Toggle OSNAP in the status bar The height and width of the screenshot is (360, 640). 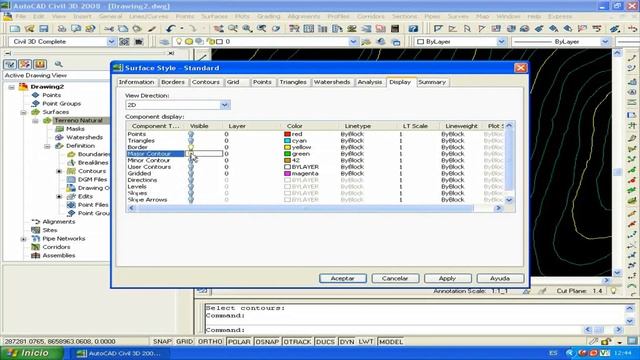point(267,342)
